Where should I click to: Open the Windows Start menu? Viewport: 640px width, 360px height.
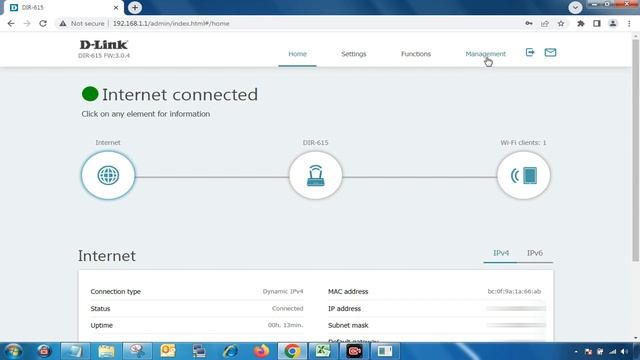pyautogui.click(x=13, y=351)
